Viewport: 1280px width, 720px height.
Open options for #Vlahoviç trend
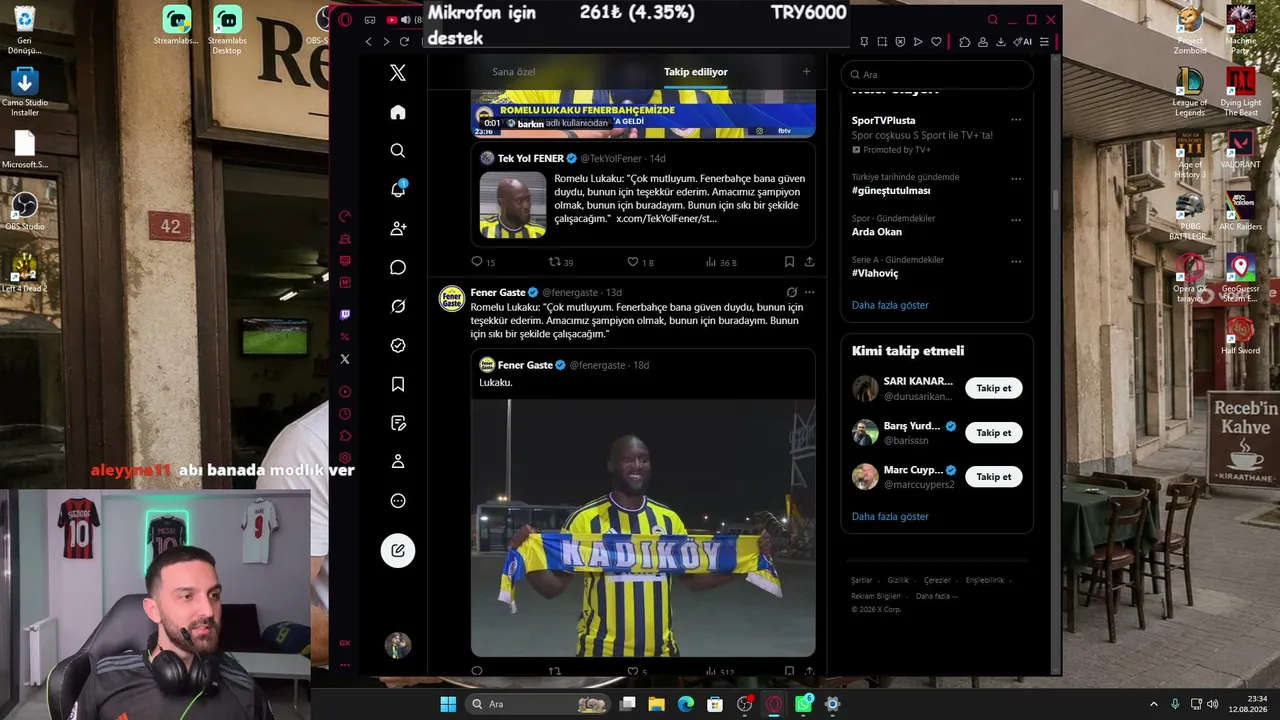(x=1016, y=262)
